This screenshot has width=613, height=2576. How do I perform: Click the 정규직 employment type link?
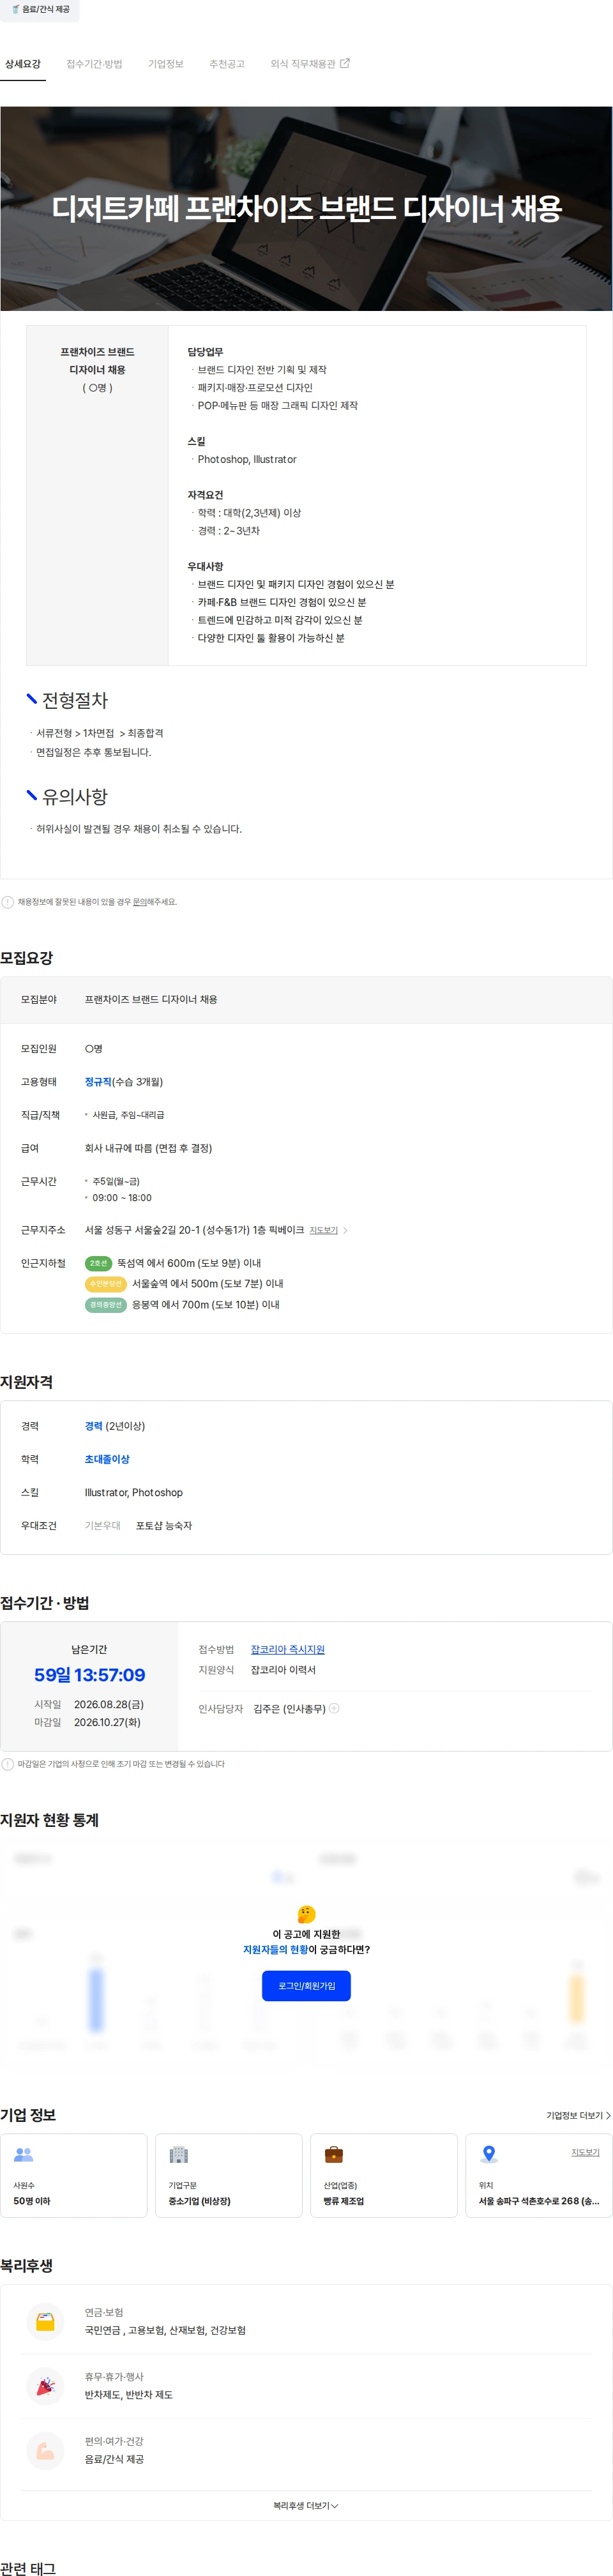(98, 1082)
